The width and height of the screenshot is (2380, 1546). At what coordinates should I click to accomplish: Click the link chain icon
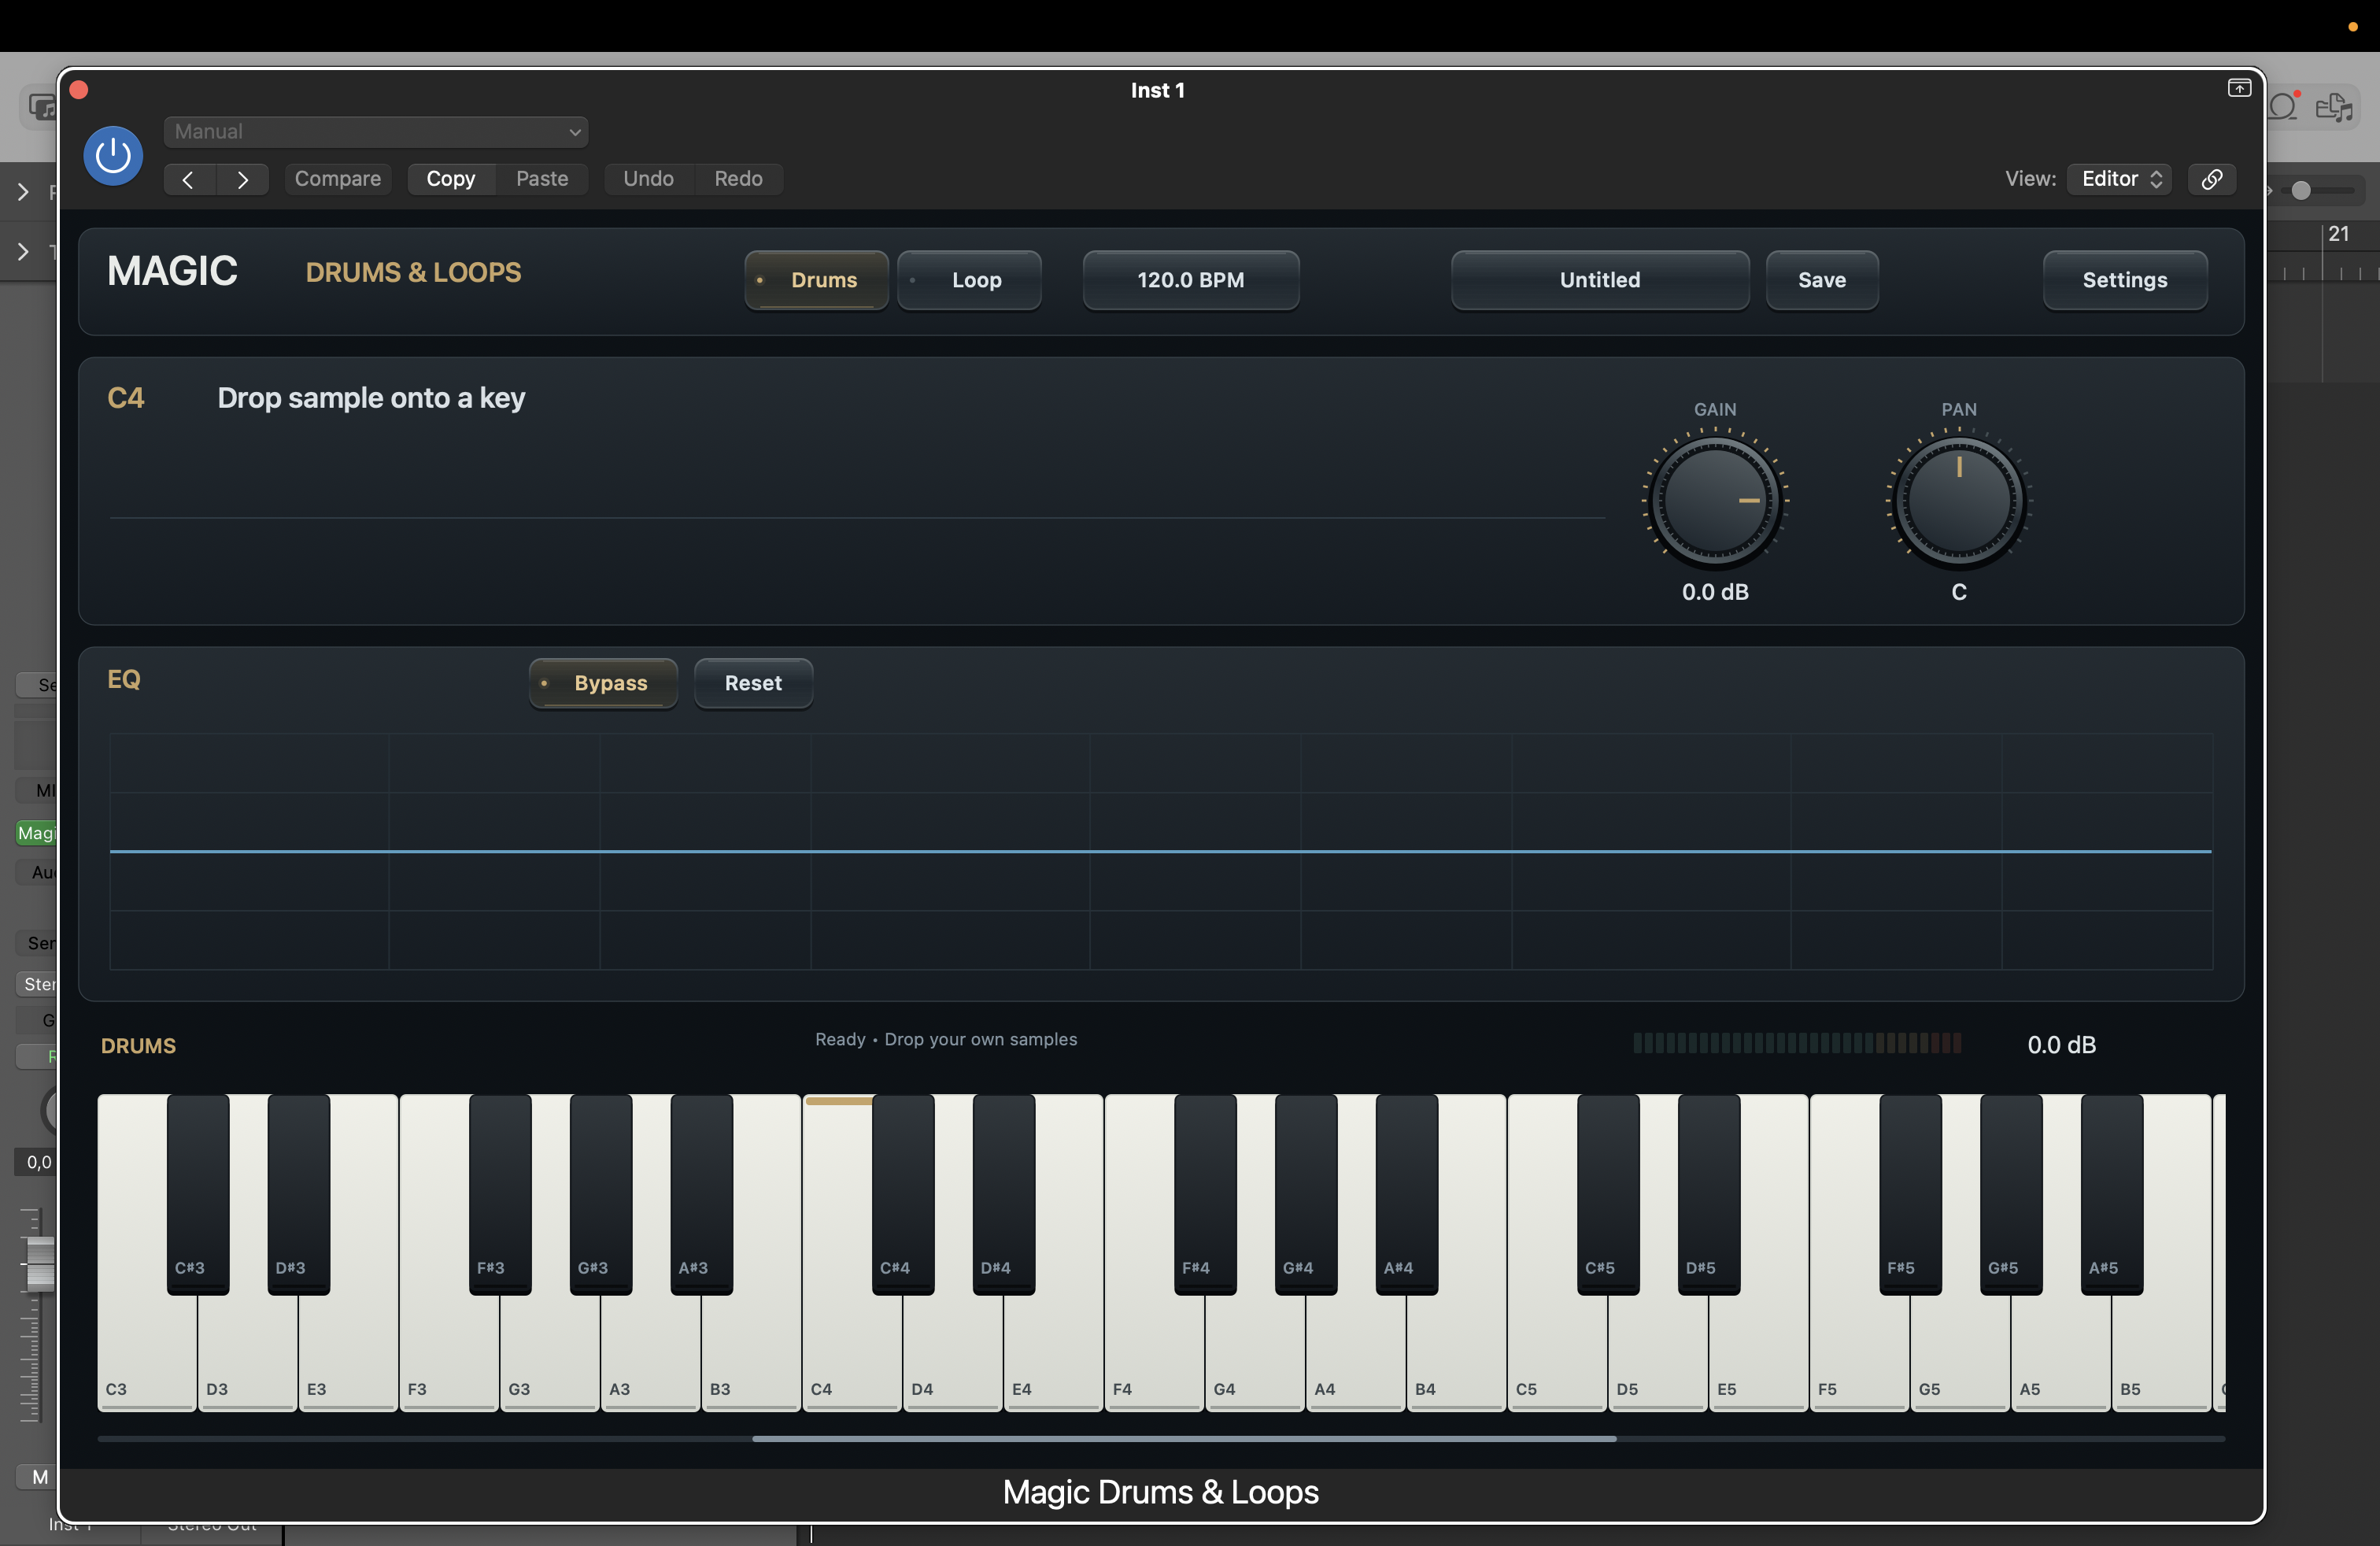[2212, 179]
